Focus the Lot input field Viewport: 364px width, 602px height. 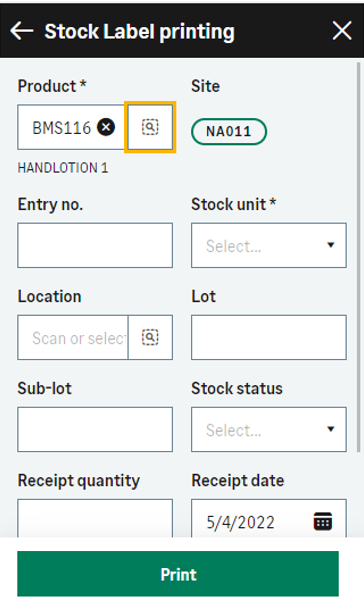pyautogui.click(x=269, y=337)
